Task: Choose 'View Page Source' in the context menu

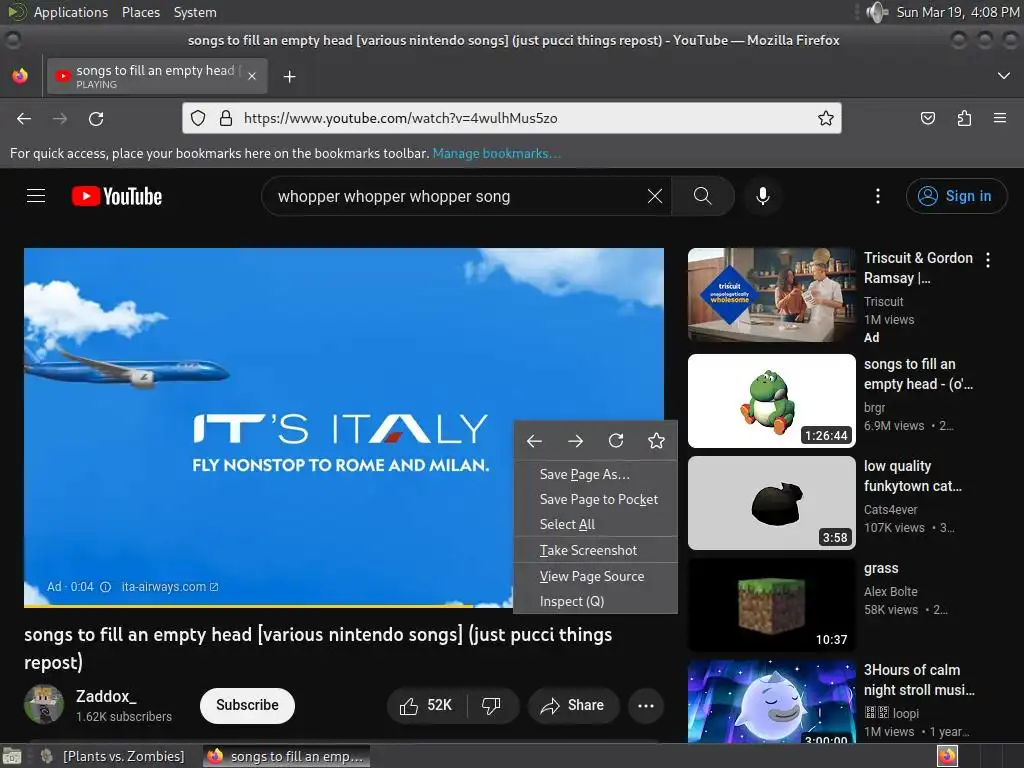Action: (x=596, y=576)
